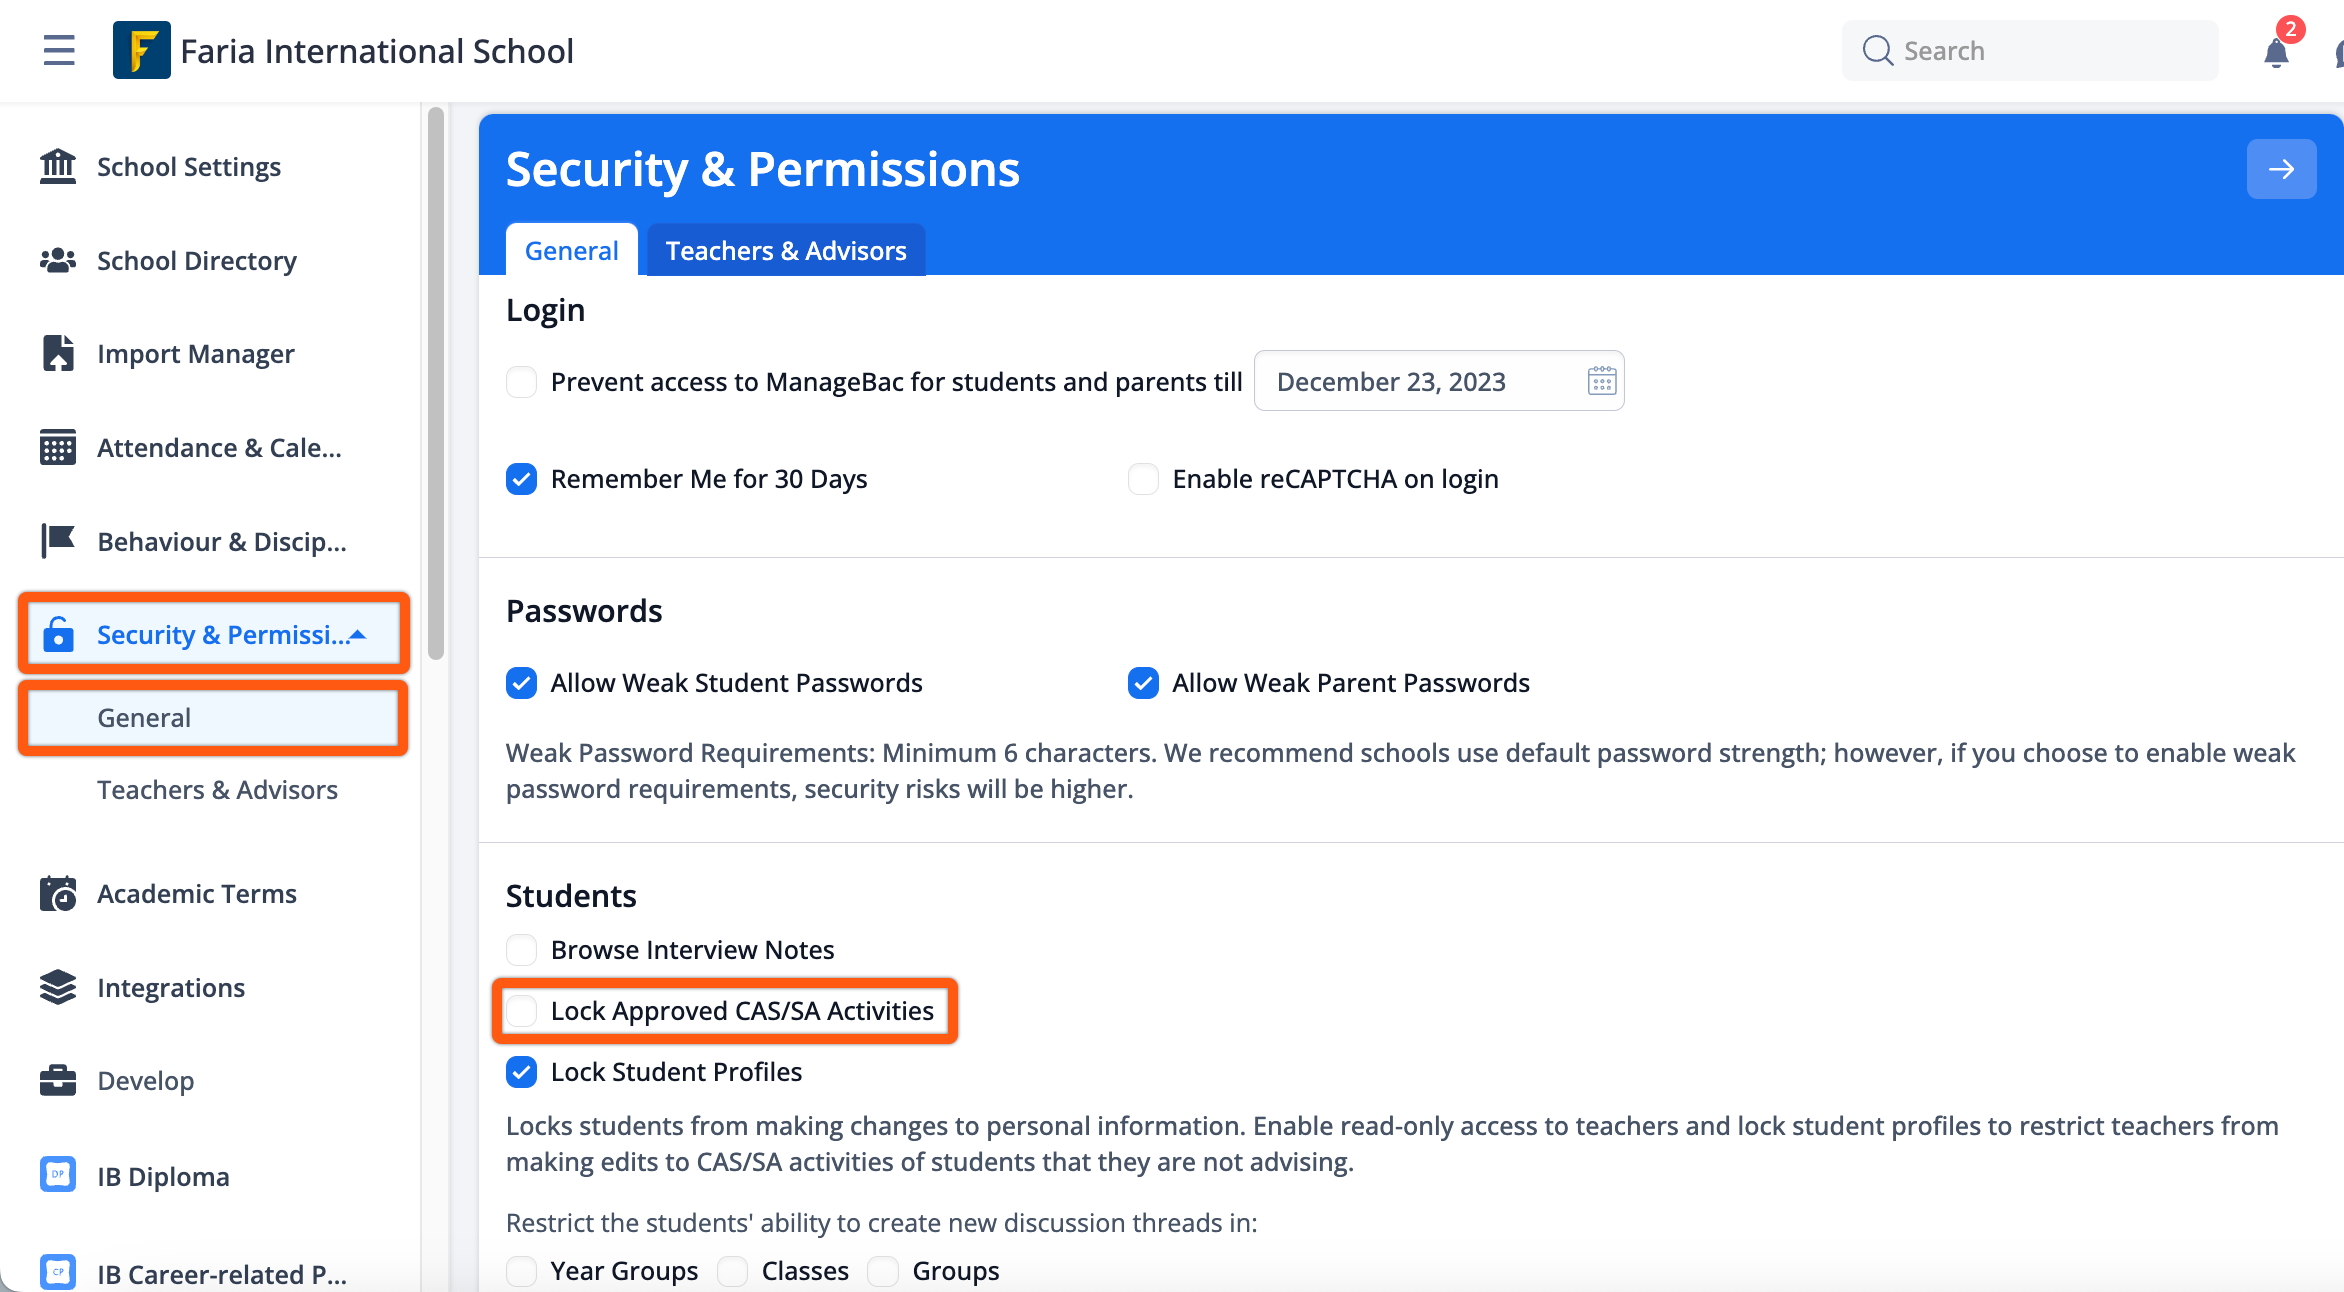Open the notifications bell
Screen dimensions: 2344x1292
click(x=2276, y=51)
